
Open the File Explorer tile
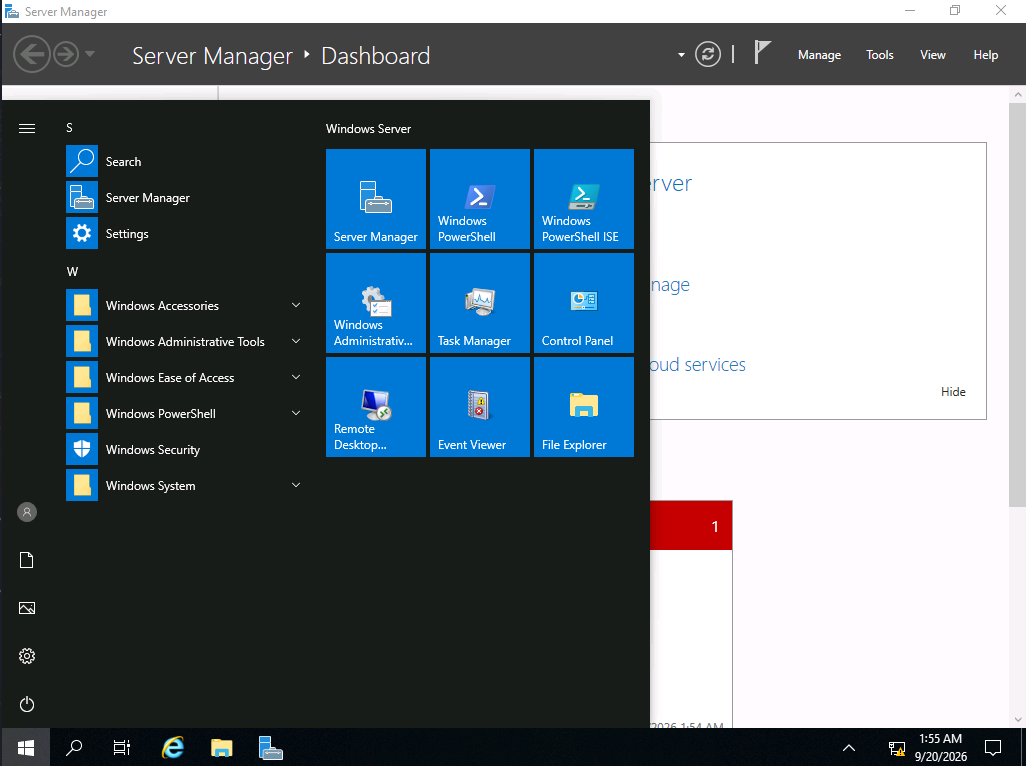[584, 407]
